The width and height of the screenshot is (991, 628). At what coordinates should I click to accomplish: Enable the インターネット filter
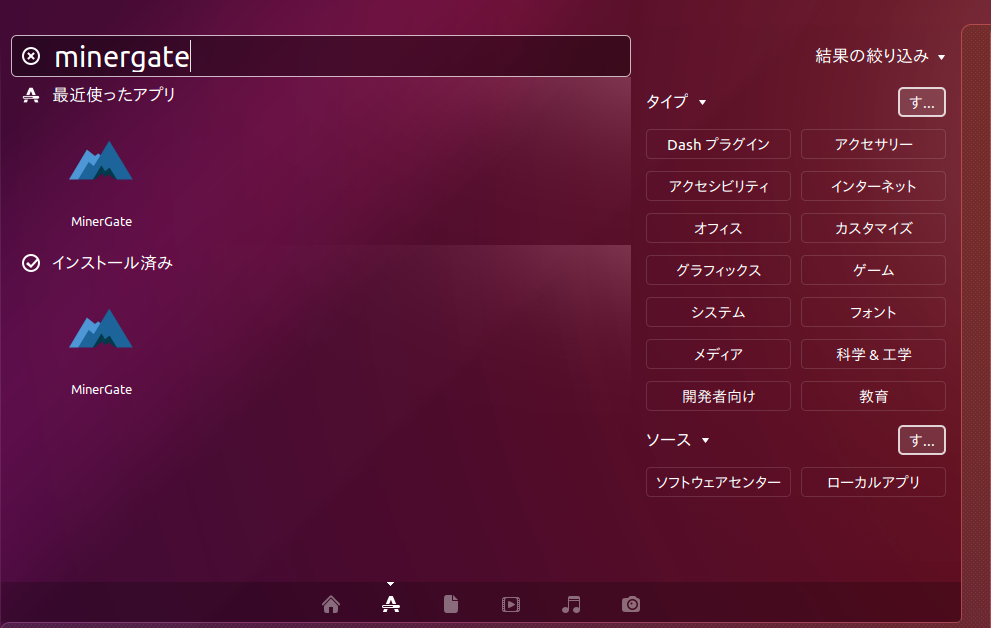tap(873, 186)
